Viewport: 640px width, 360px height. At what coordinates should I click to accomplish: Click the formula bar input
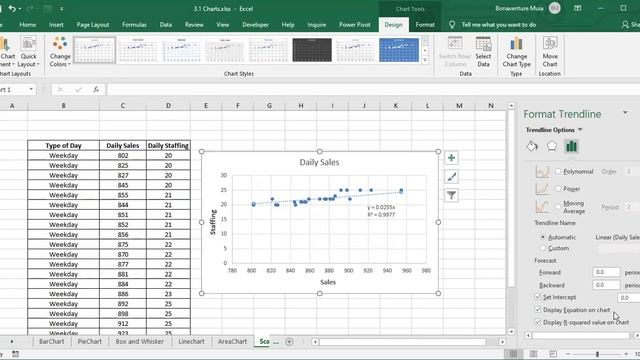pos(373,89)
